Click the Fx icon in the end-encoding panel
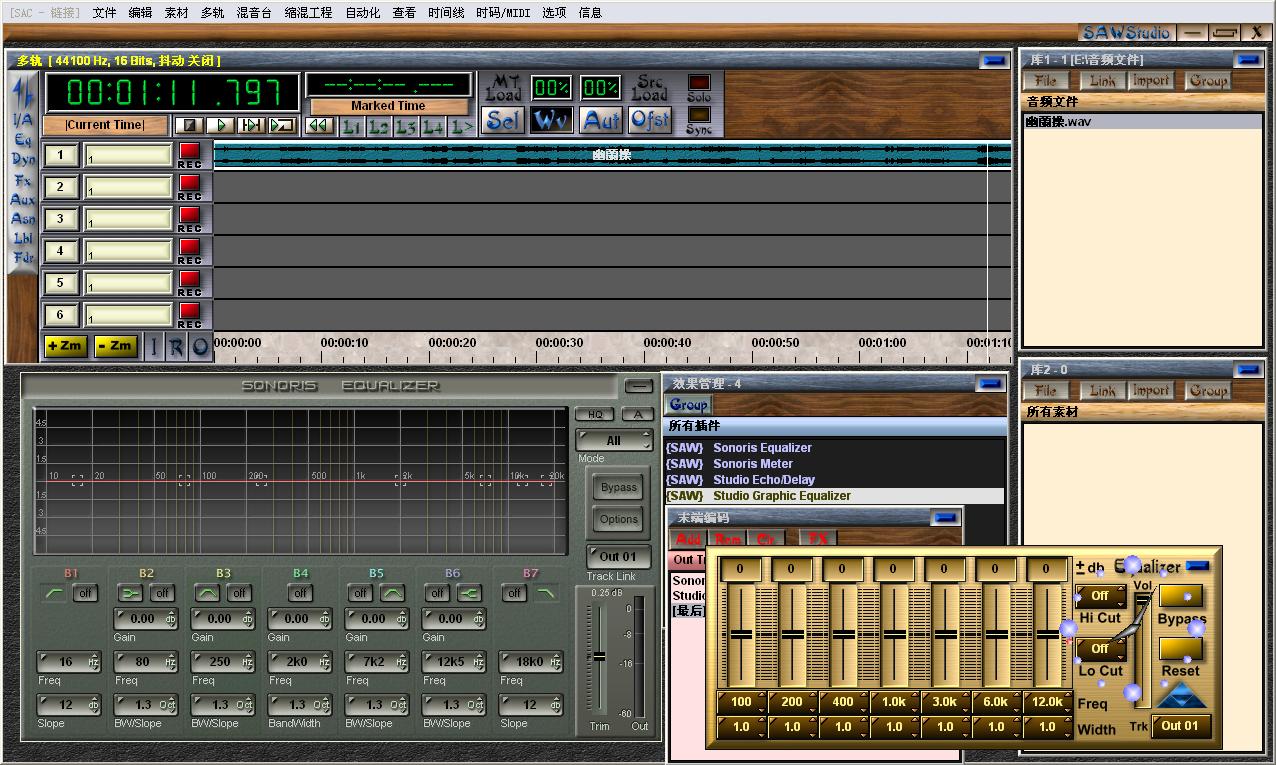 tap(818, 539)
